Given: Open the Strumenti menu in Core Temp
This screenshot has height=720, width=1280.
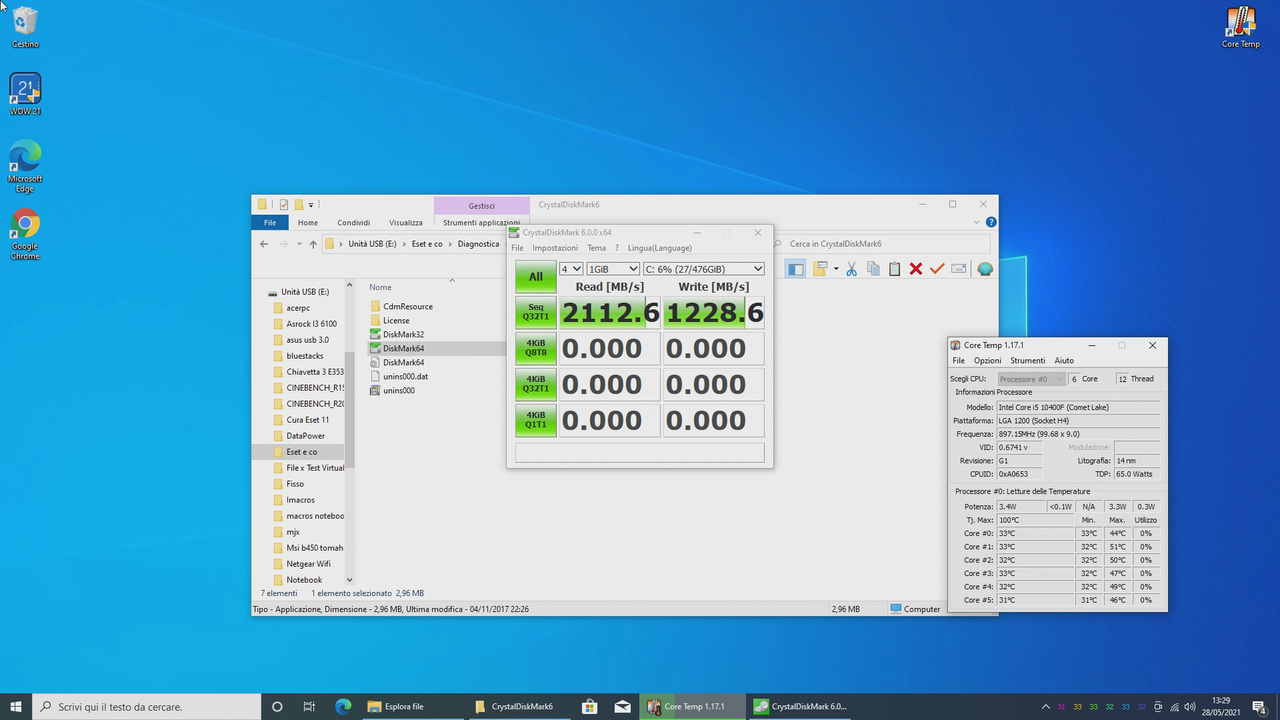Looking at the screenshot, I should point(1028,360).
